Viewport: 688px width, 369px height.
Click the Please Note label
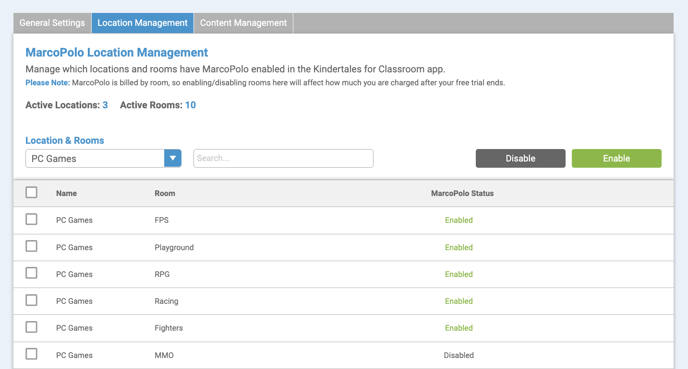[47, 83]
